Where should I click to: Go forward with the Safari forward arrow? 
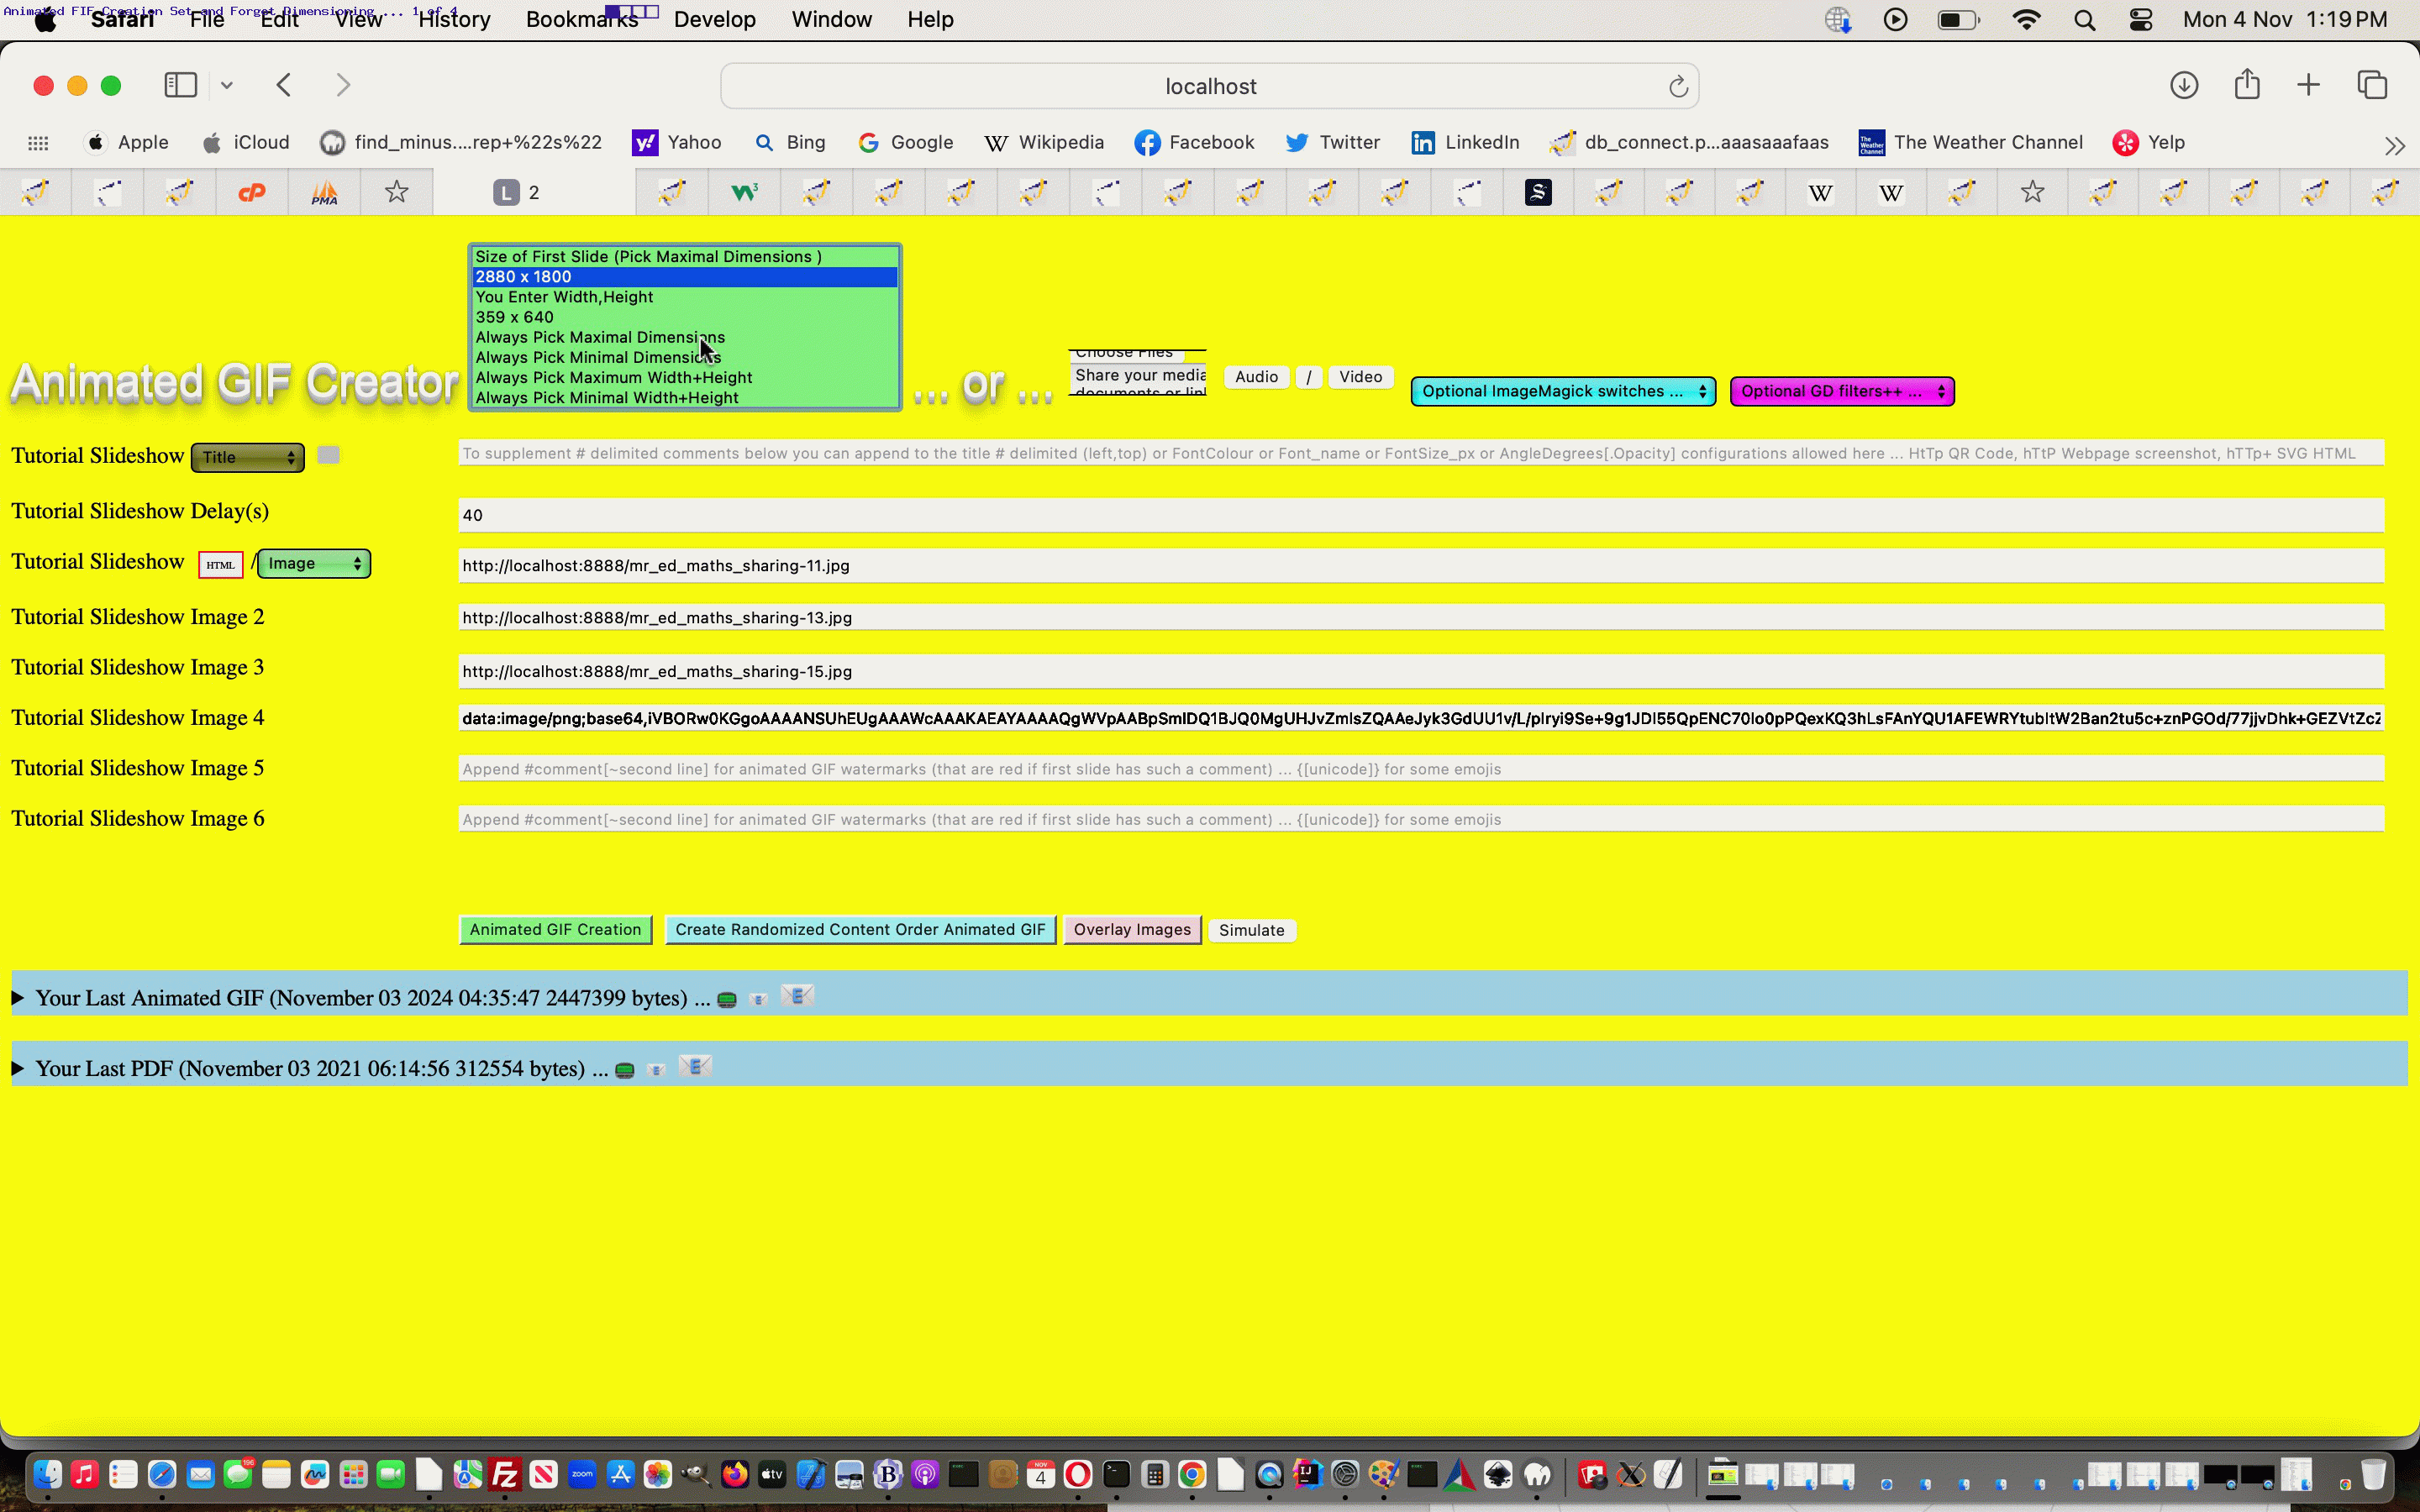coord(343,85)
